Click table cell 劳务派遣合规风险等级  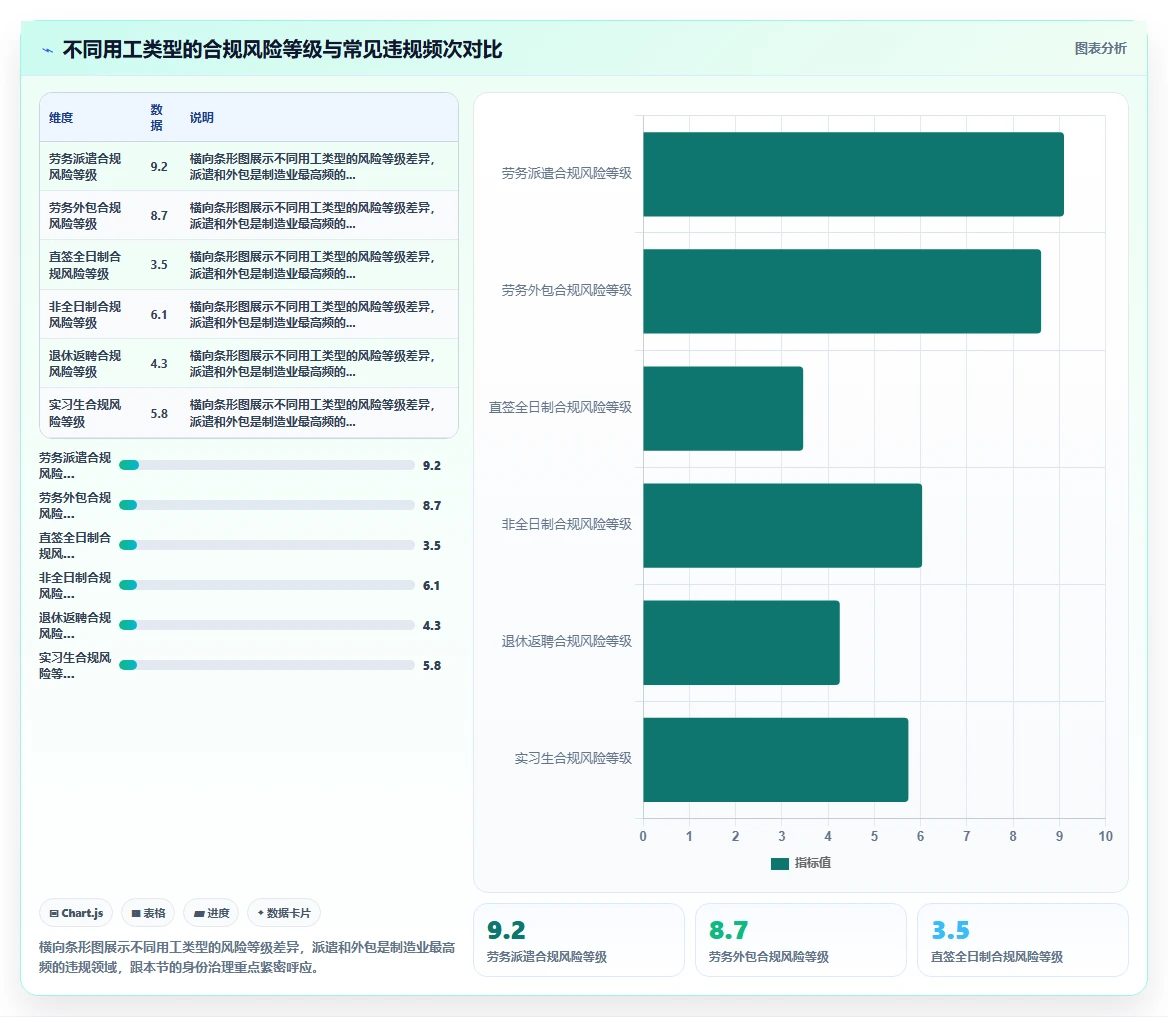[85, 166]
